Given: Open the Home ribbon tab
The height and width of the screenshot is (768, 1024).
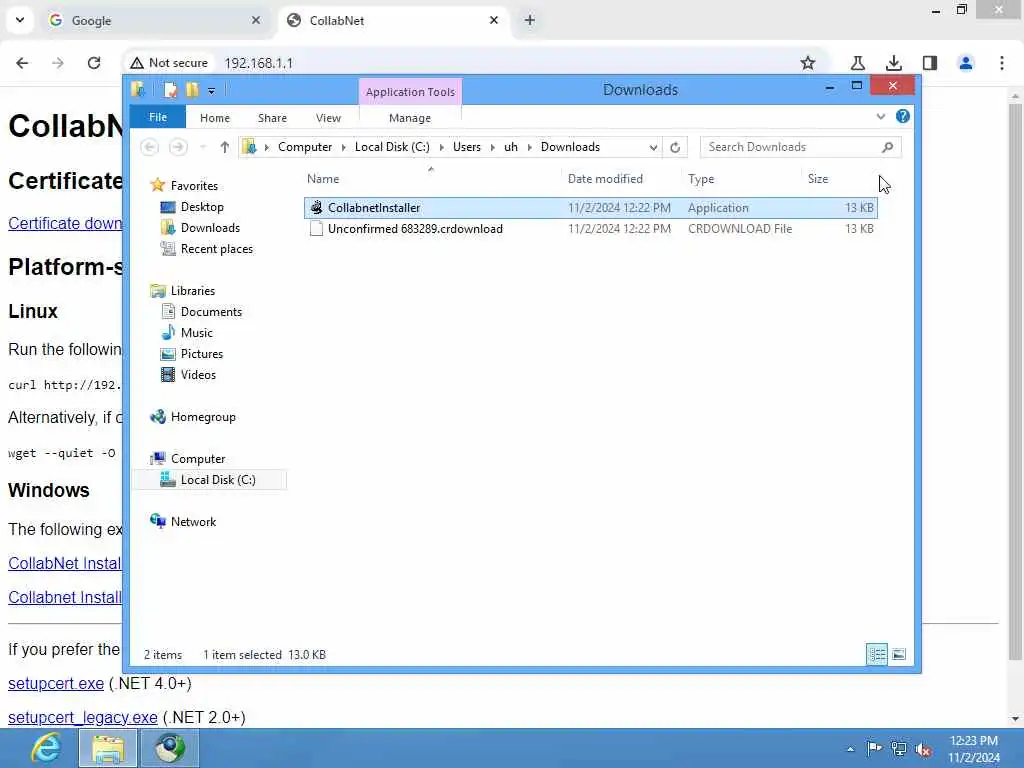Looking at the screenshot, I should tap(215, 118).
